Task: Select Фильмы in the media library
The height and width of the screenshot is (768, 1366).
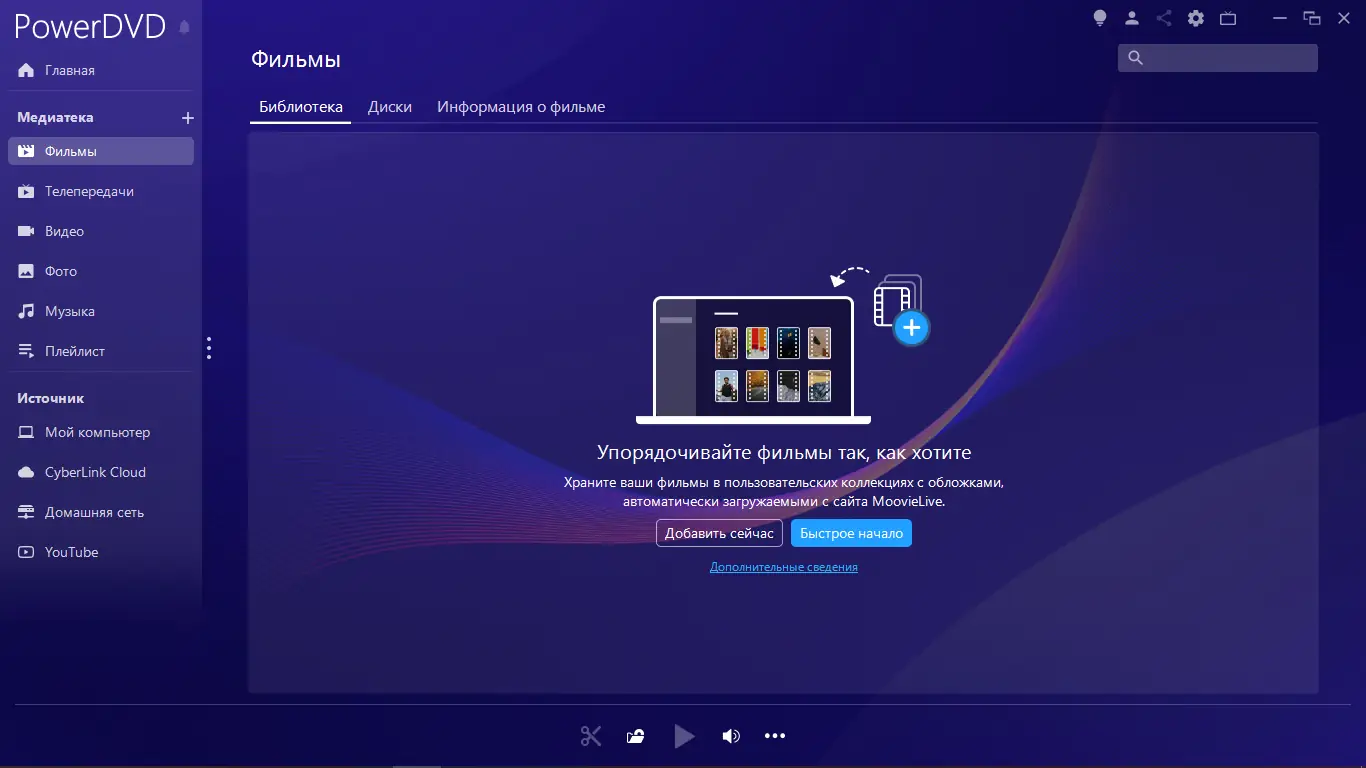Action: click(101, 151)
